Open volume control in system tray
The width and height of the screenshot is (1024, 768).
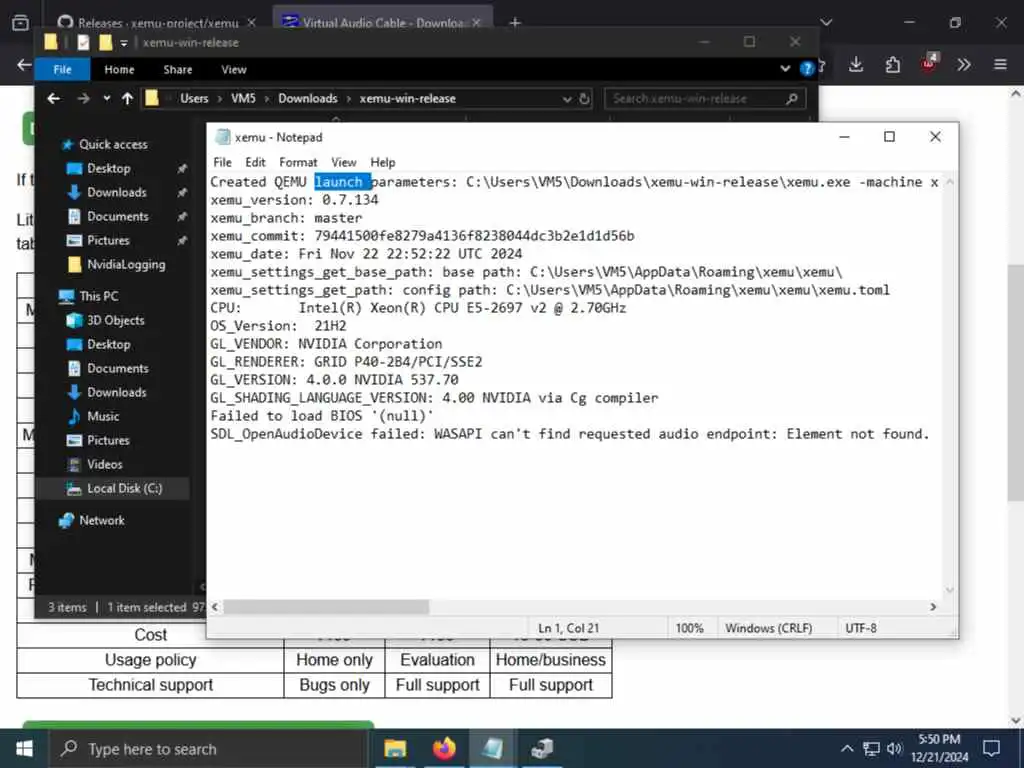coord(894,748)
